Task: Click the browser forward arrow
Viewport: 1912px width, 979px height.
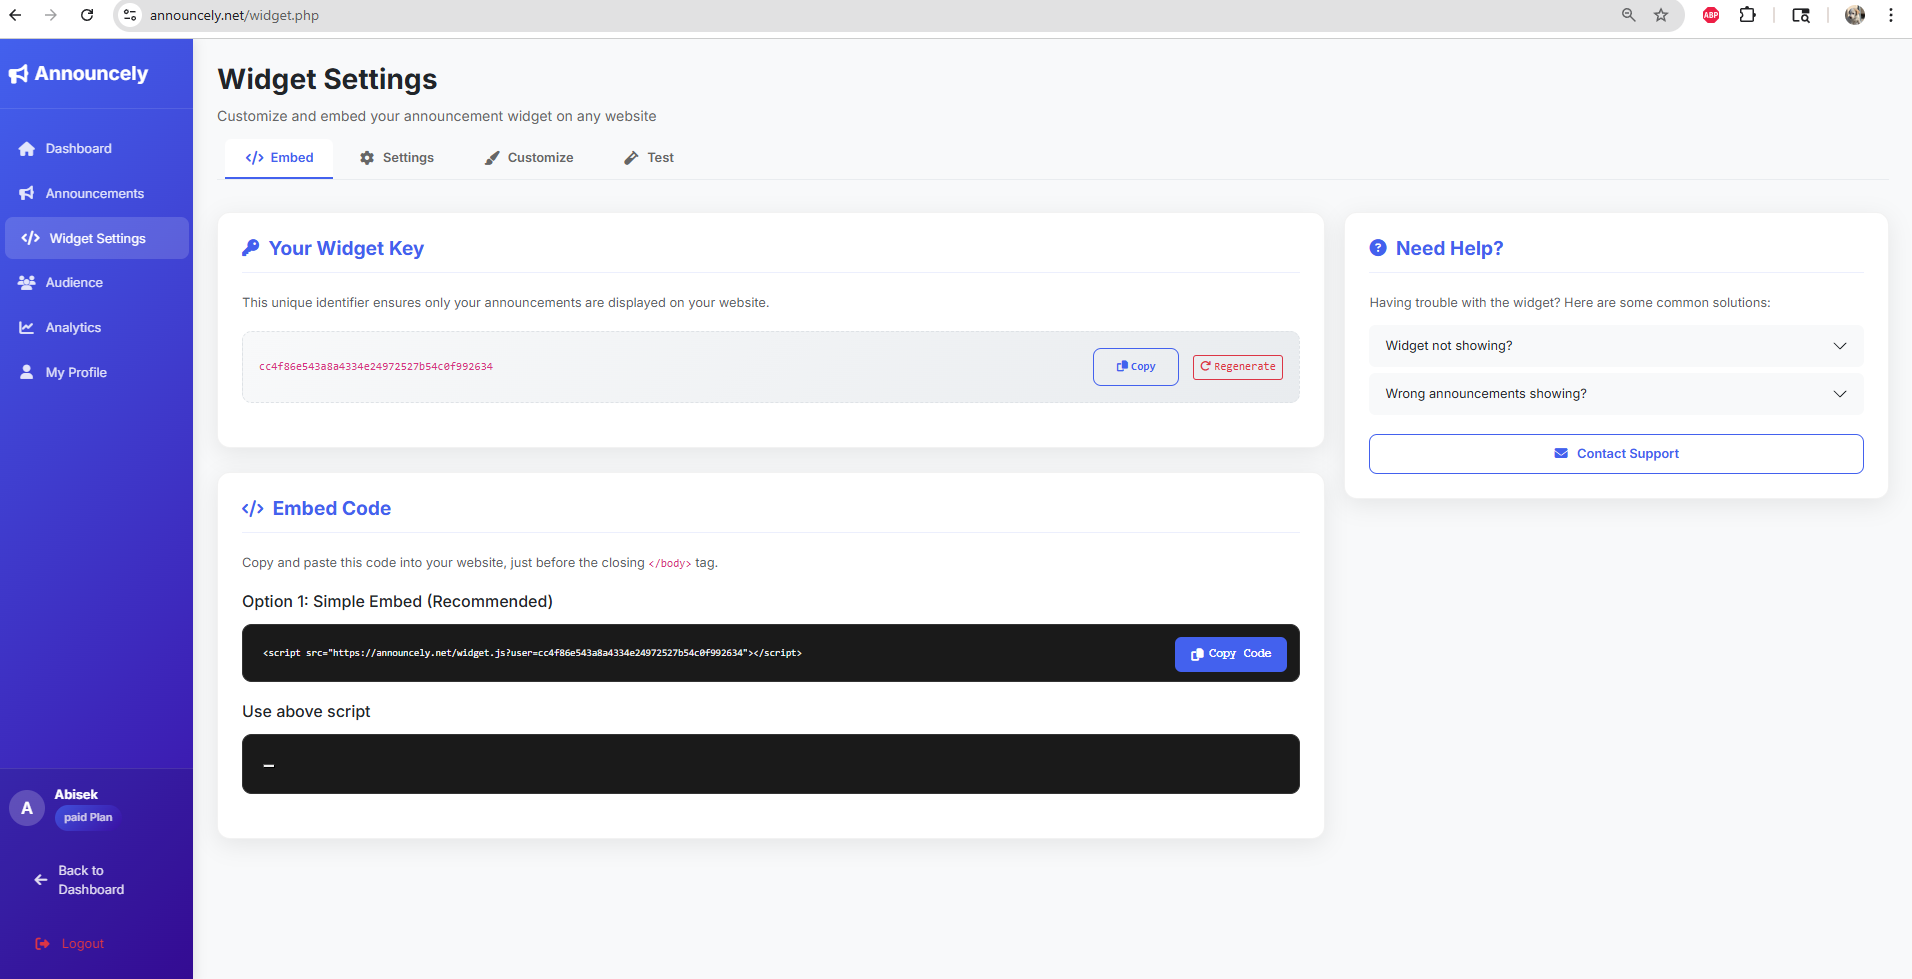Action: coord(51,15)
